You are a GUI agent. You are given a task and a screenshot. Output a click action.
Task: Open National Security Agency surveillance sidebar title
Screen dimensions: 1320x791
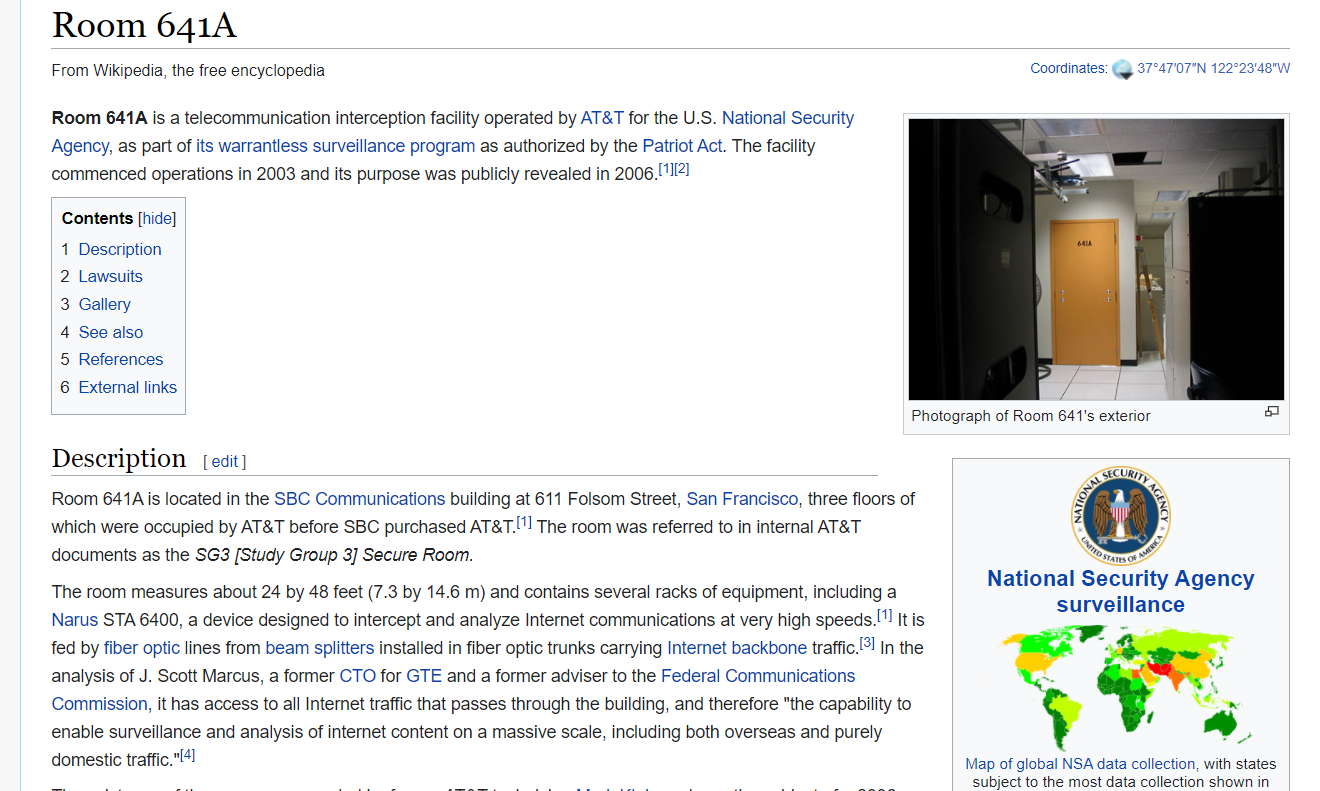click(1120, 592)
